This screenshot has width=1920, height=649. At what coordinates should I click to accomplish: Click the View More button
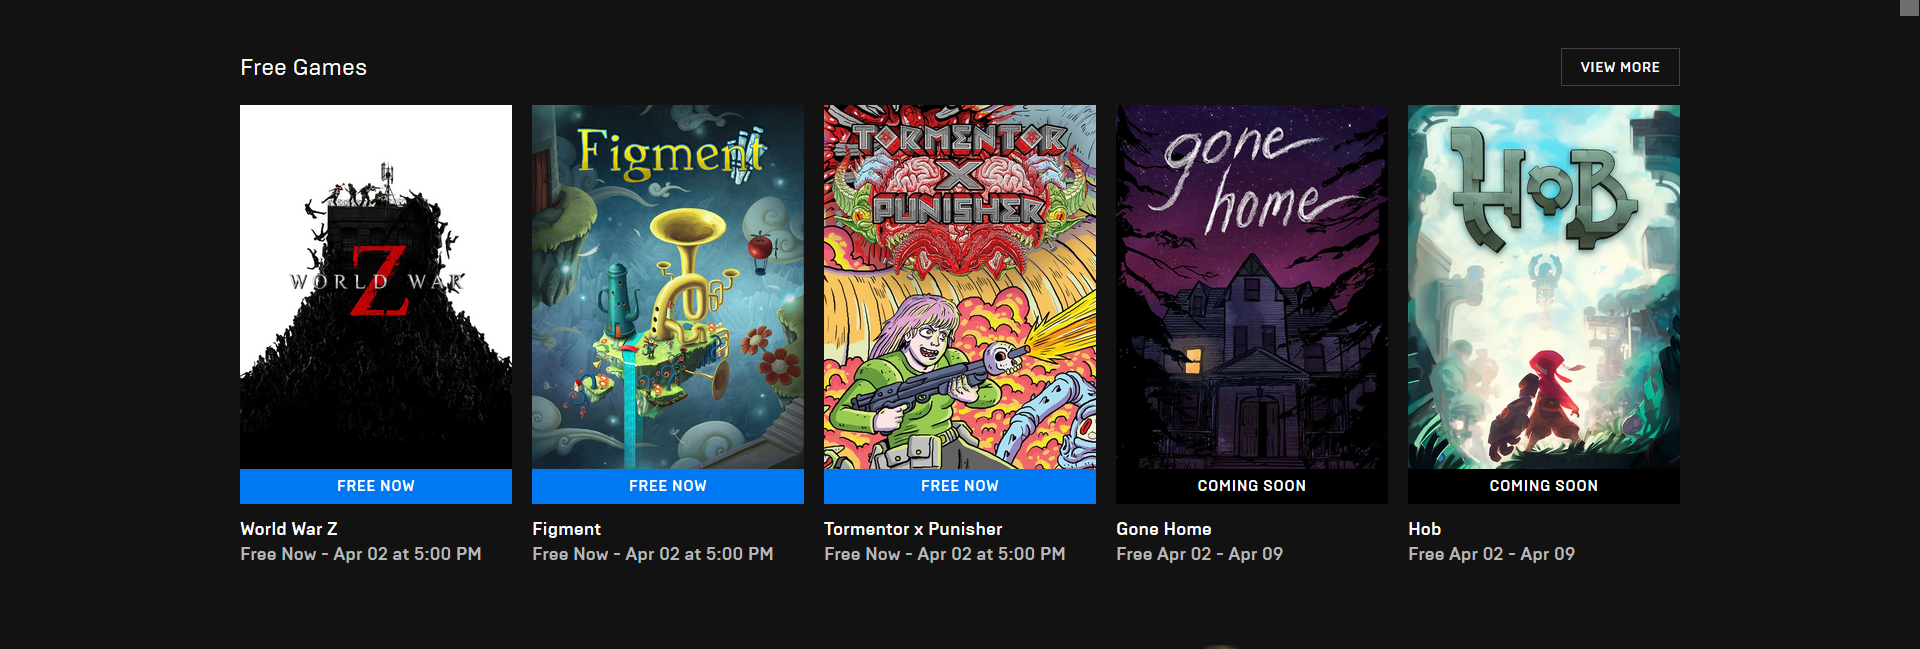click(1620, 67)
